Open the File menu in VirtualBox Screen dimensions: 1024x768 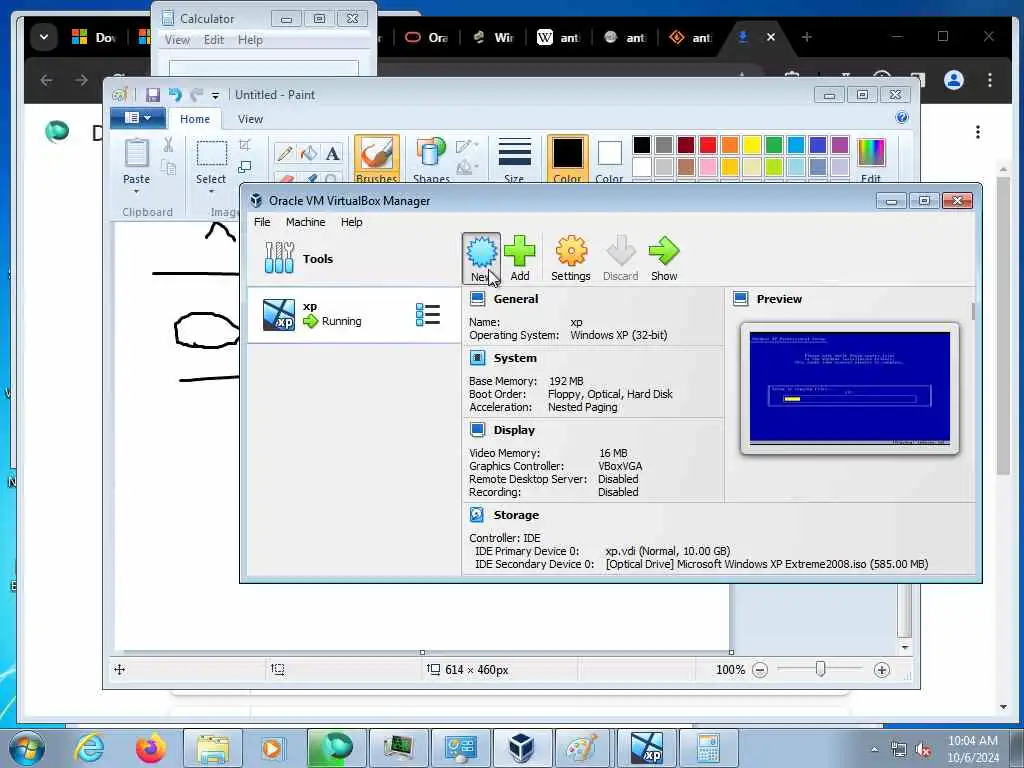tap(262, 222)
